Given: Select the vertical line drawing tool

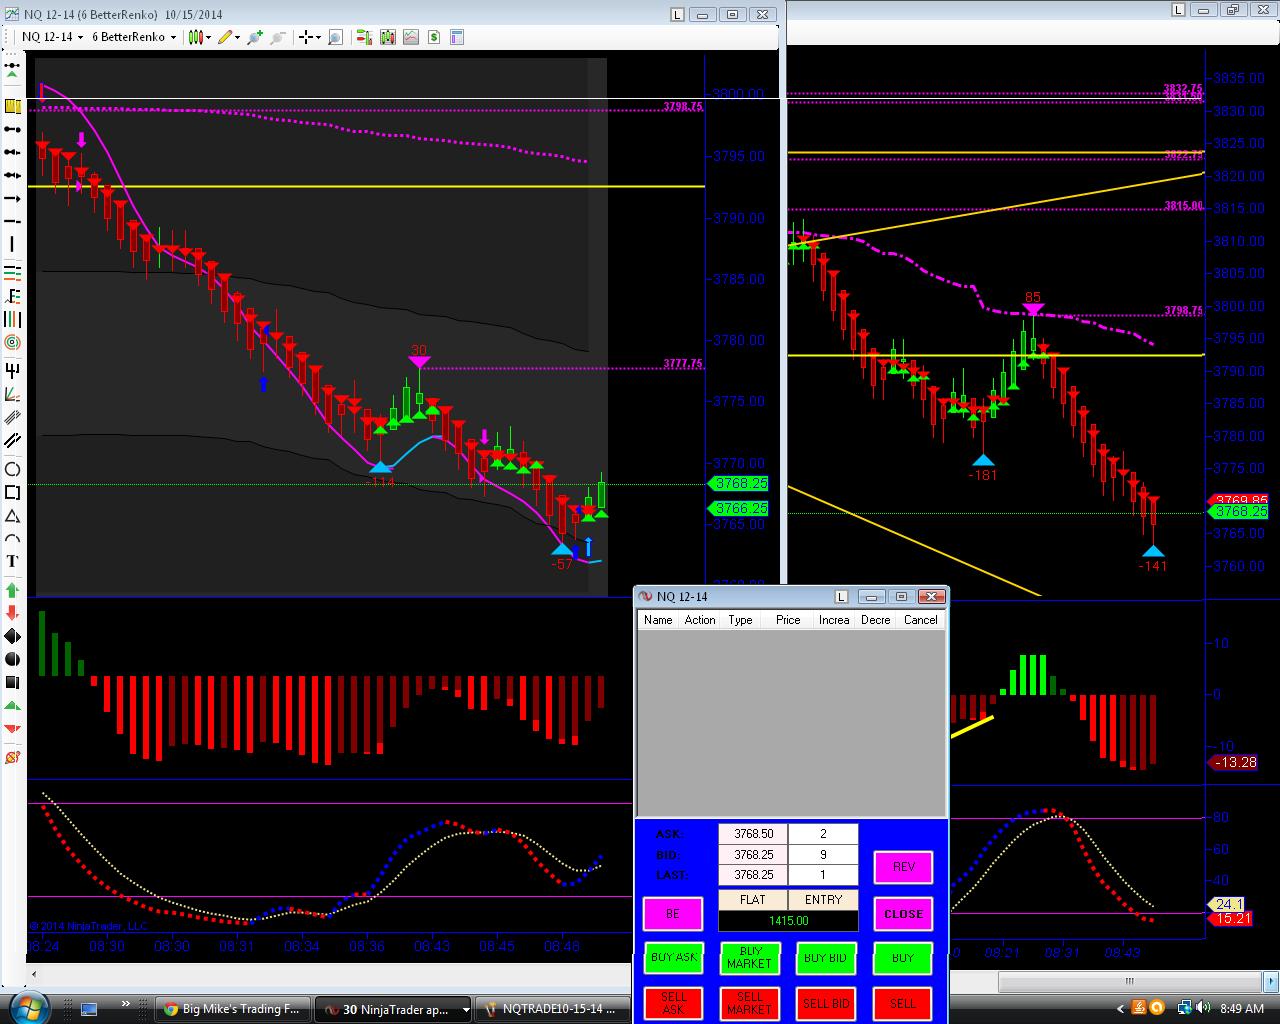Looking at the screenshot, I should pyautogui.click(x=12, y=244).
